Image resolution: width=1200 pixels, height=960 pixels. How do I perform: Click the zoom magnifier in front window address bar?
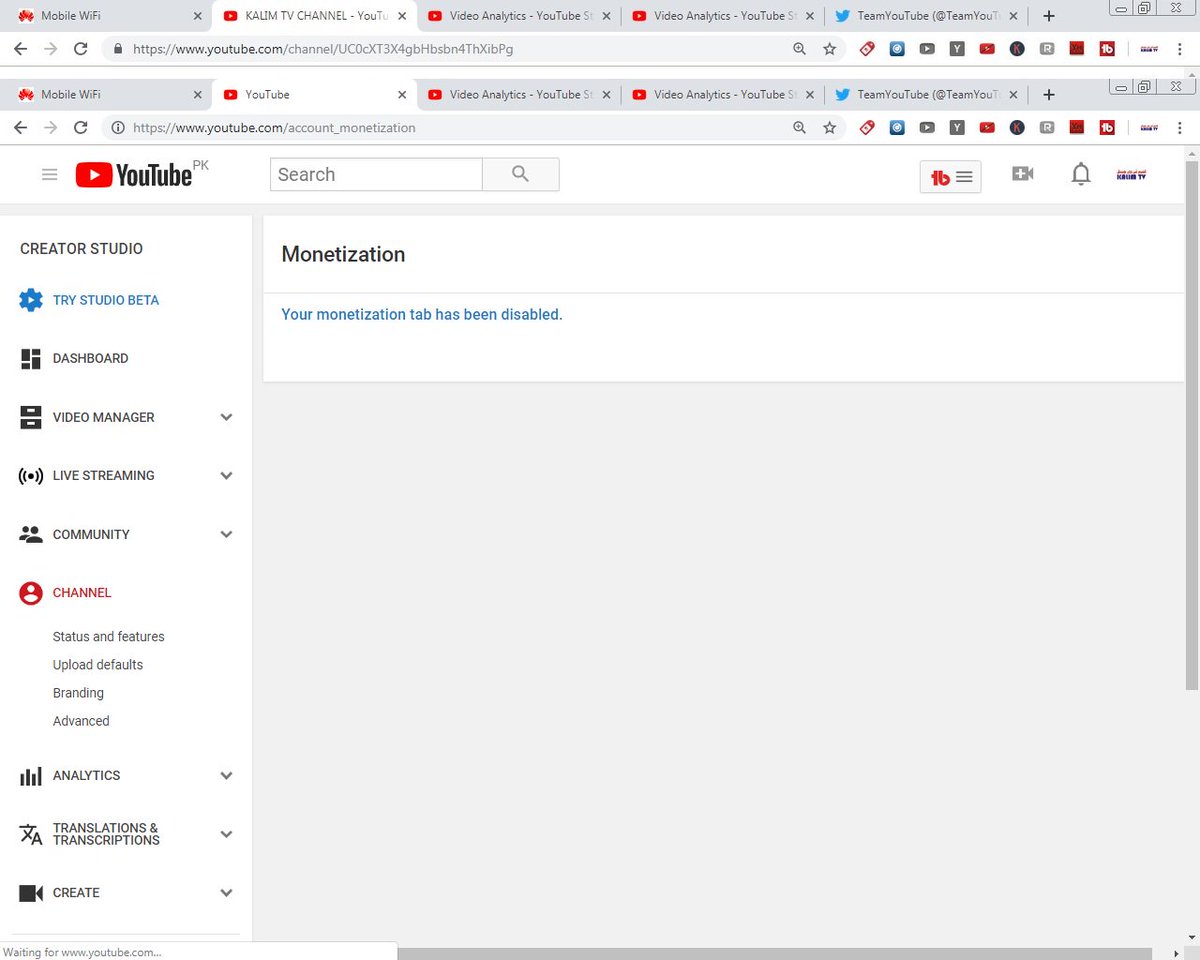pos(799,128)
